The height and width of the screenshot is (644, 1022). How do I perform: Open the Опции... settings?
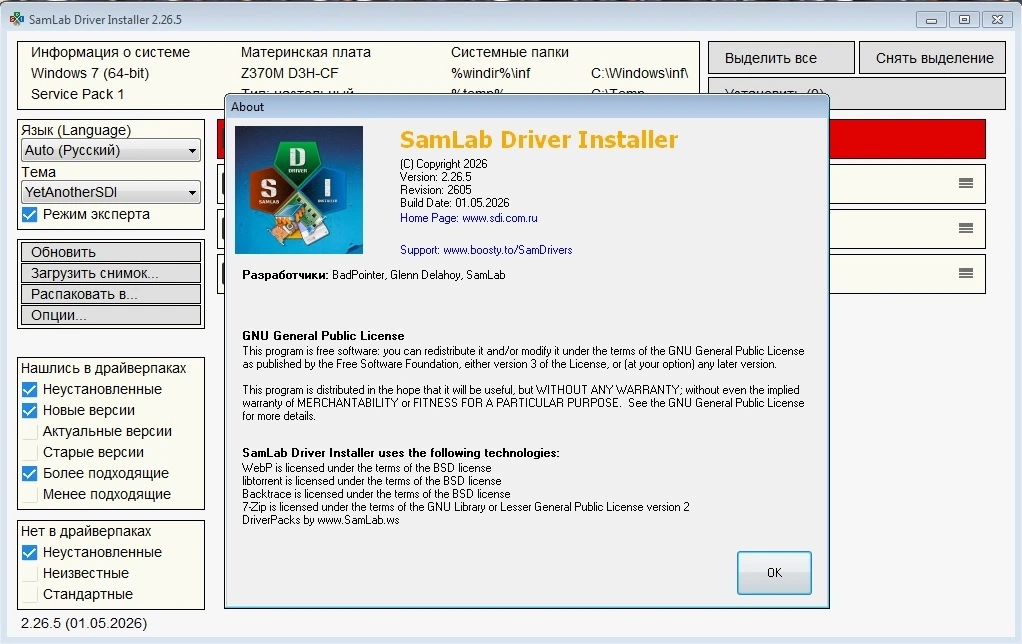pos(111,315)
